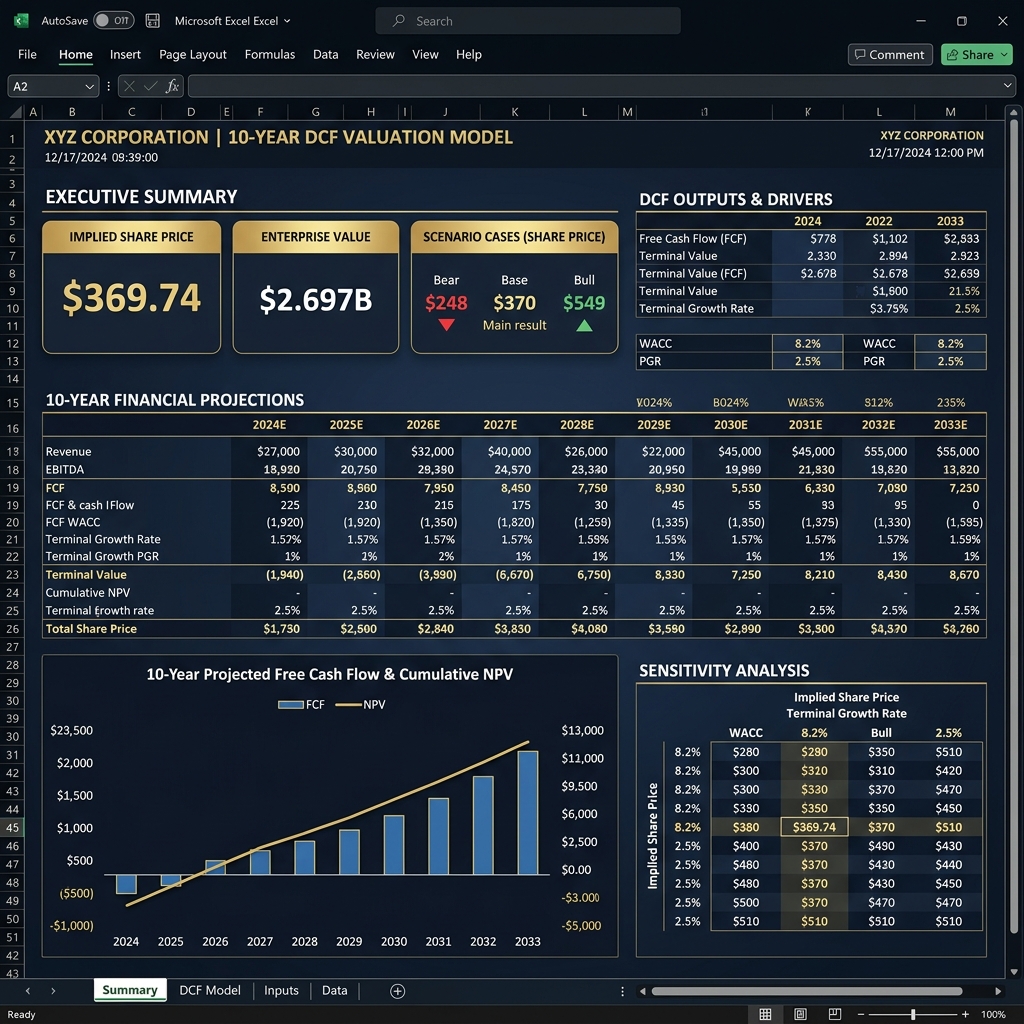Click the FCF legend swatch in chart
The width and height of the screenshot is (1024, 1024).
point(291,705)
